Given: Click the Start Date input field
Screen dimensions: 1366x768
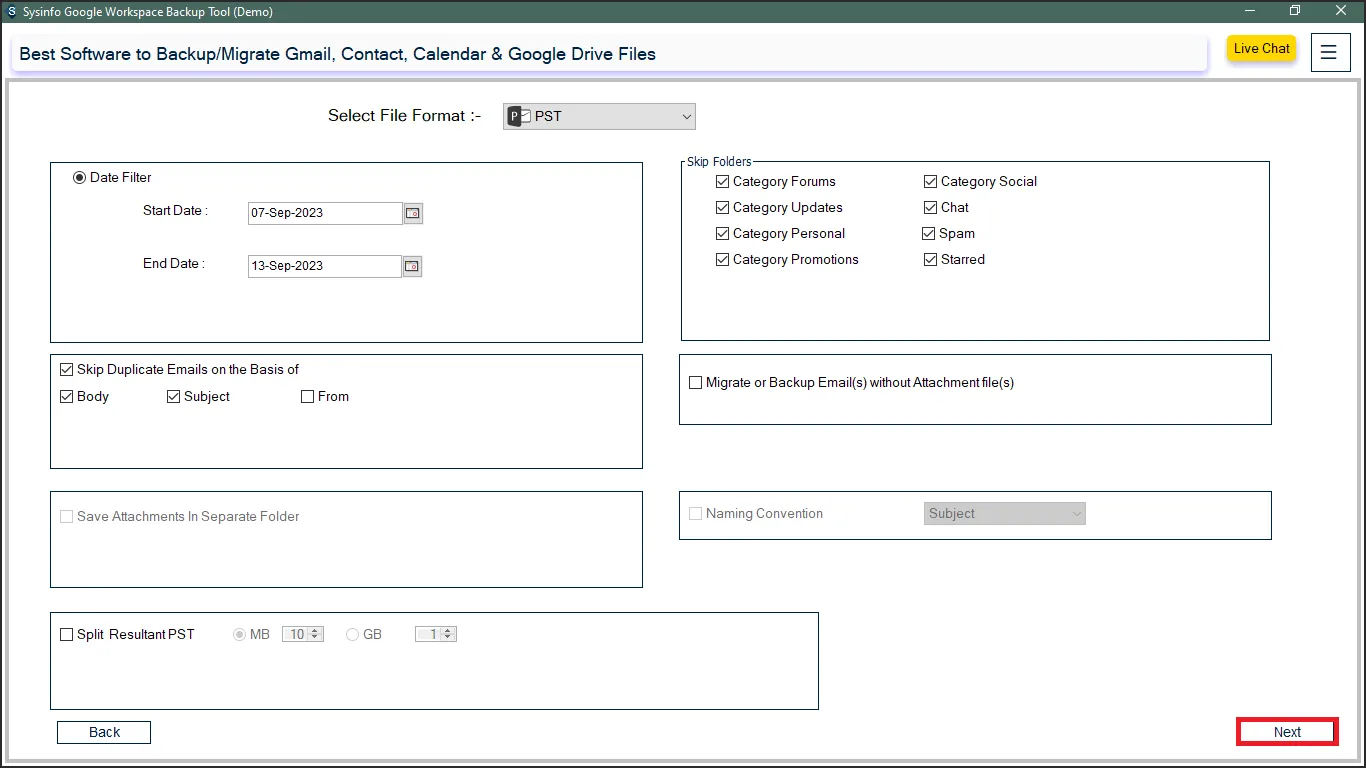Looking at the screenshot, I should pos(324,213).
